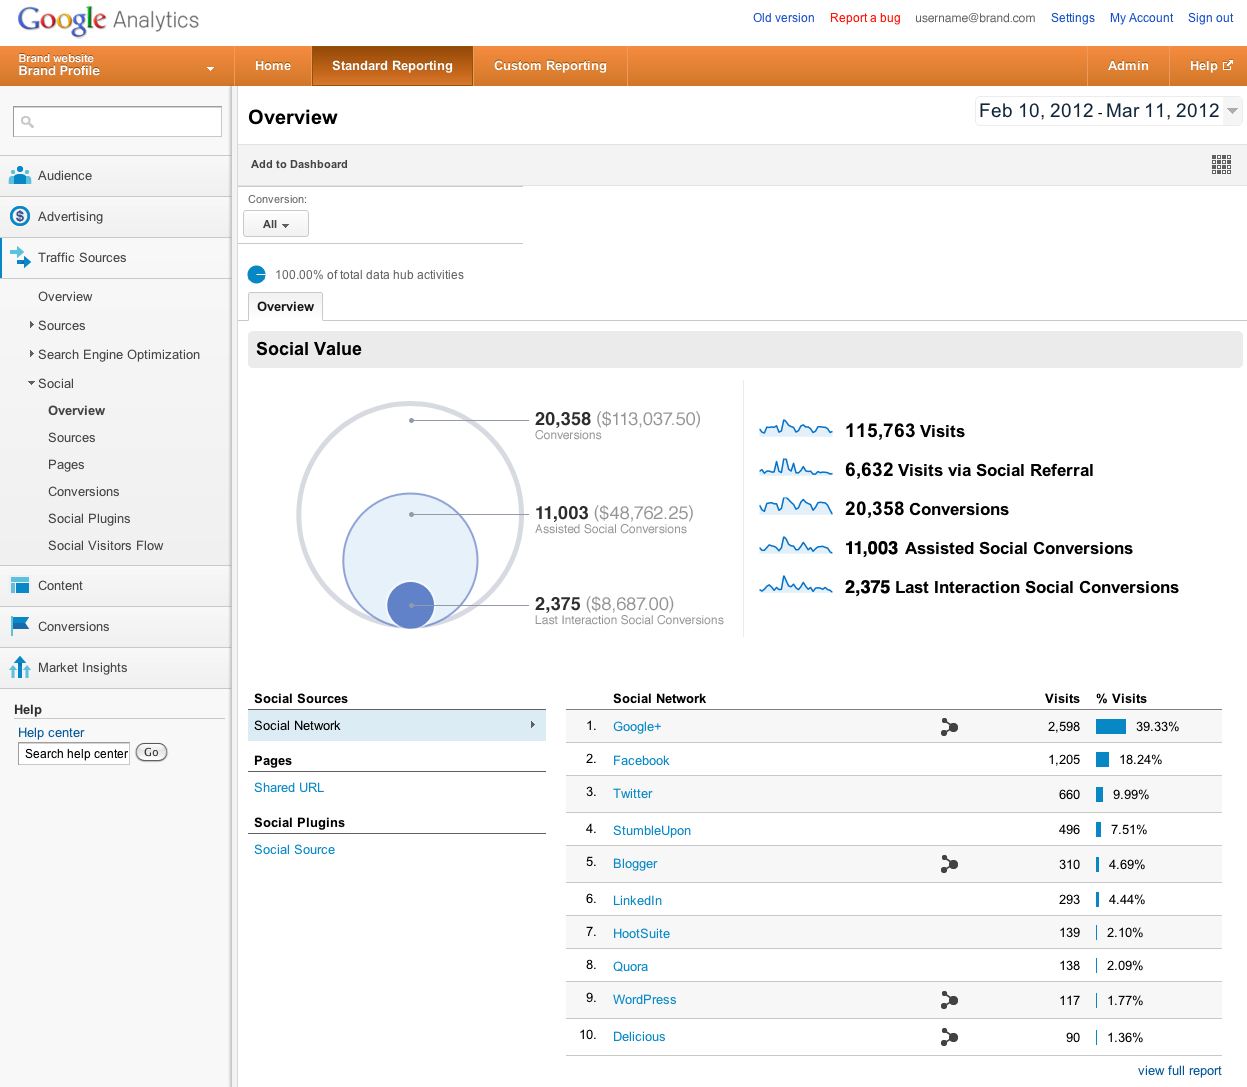The height and width of the screenshot is (1087, 1247).
Task: Expand the Sources tree item
Action: 32,325
